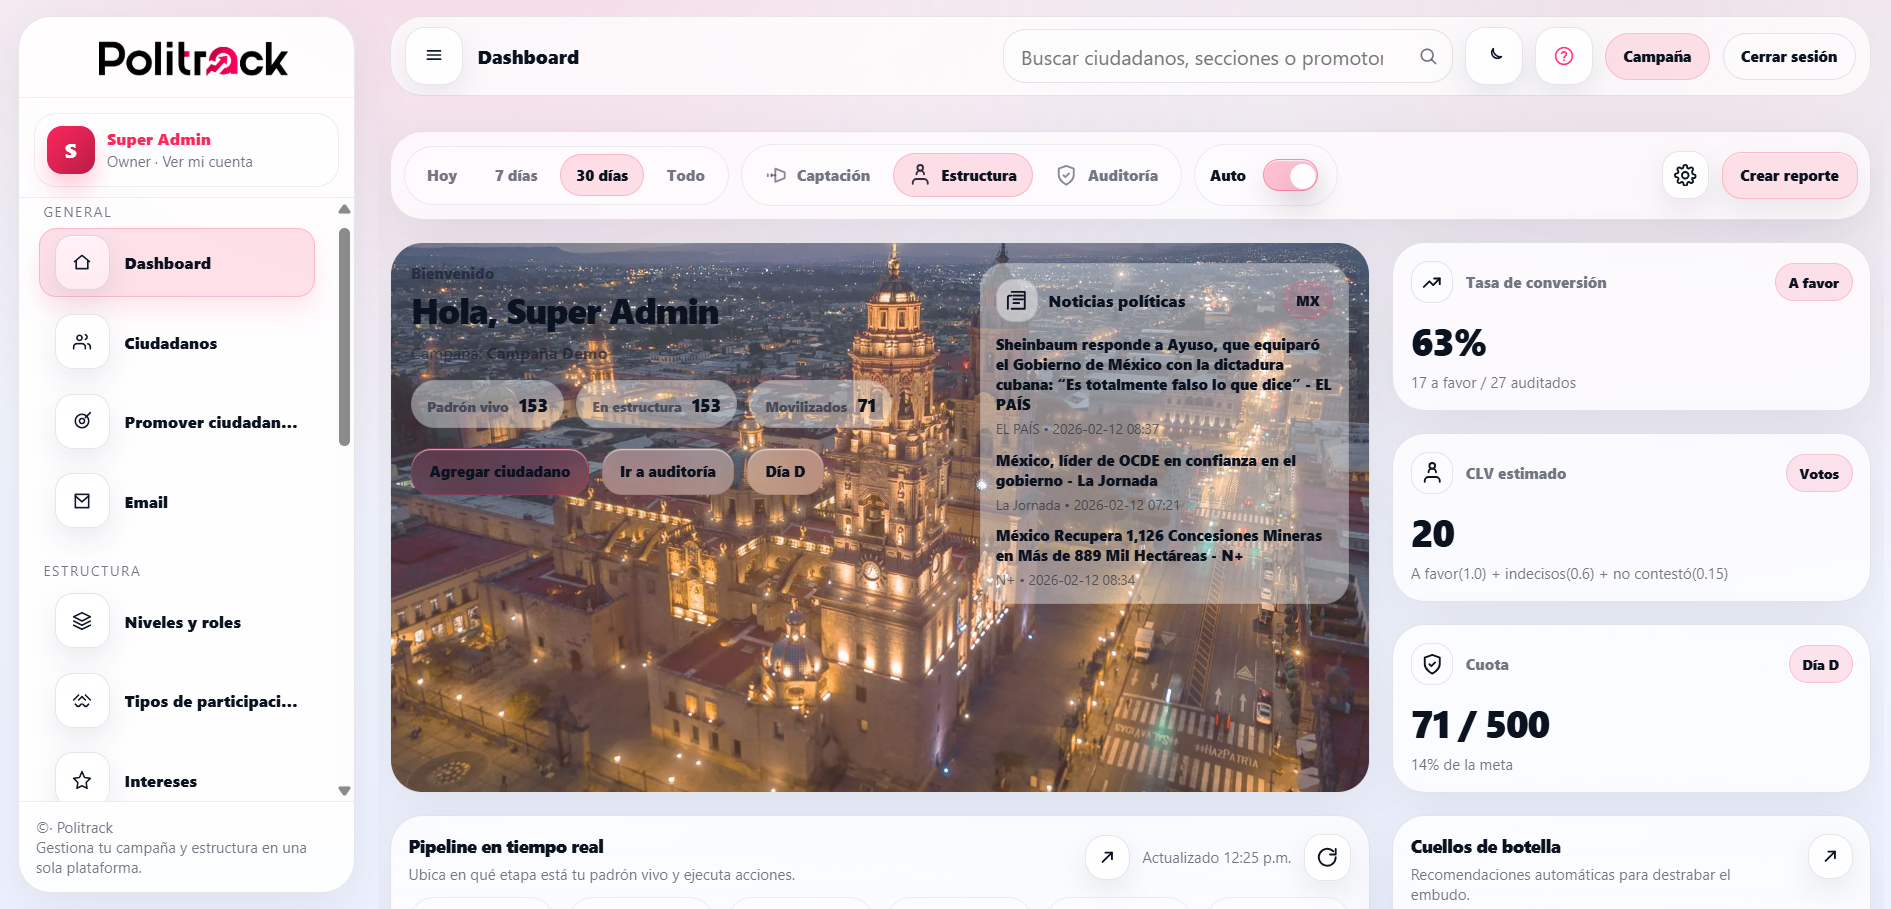
Task: Open Tipos de participación via its icon
Action: coord(81,700)
